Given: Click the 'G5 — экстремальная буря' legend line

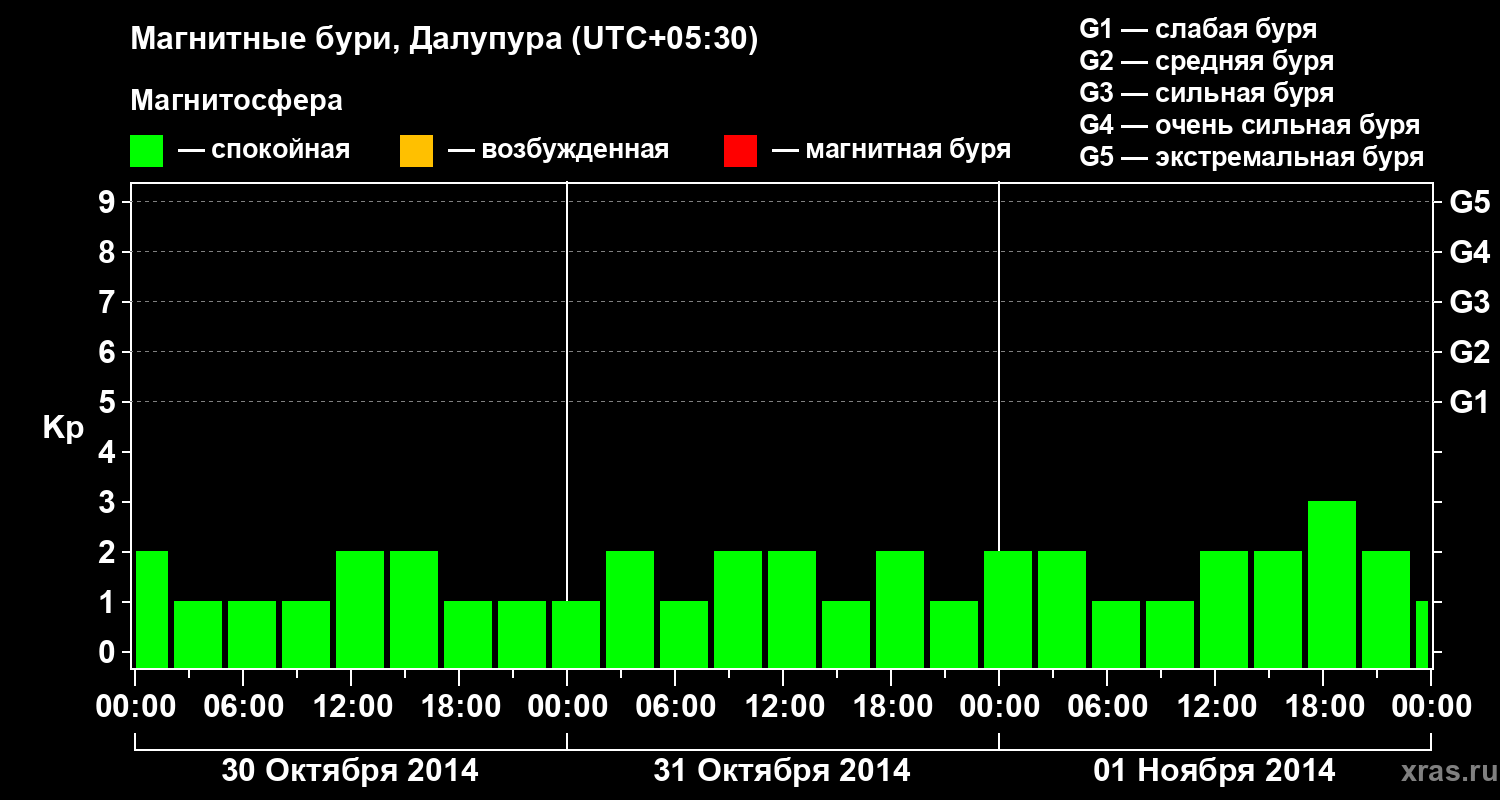Looking at the screenshot, I should [x=1251, y=157].
